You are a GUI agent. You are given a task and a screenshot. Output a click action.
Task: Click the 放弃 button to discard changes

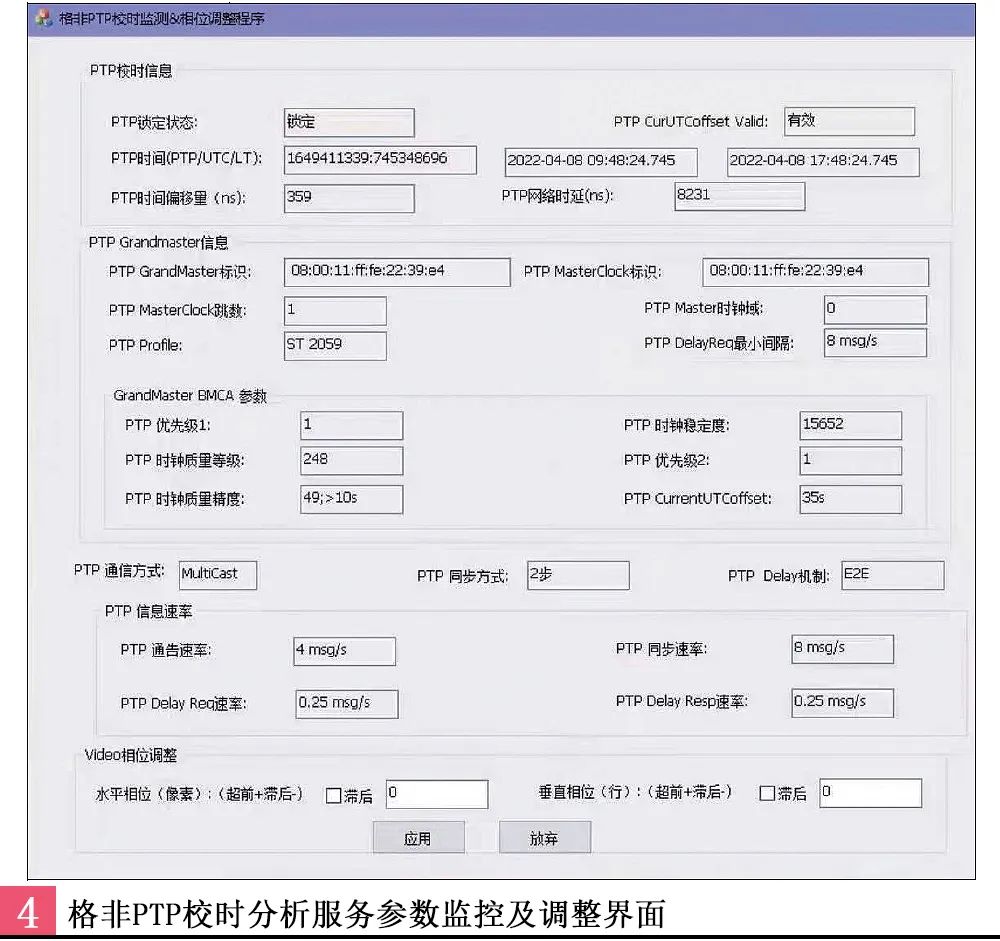tap(545, 836)
